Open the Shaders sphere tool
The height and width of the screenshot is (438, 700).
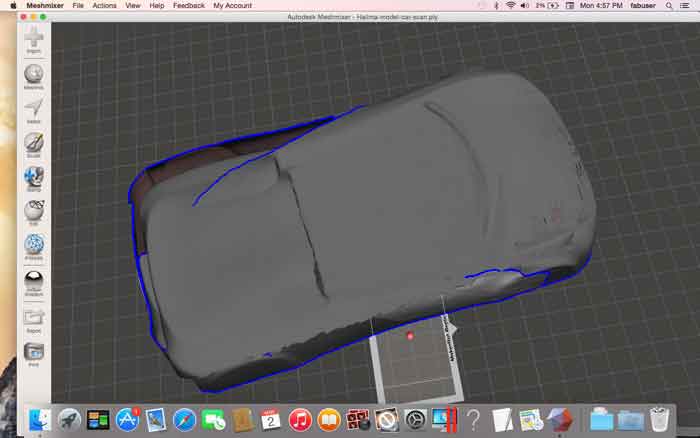coord(34,284)
